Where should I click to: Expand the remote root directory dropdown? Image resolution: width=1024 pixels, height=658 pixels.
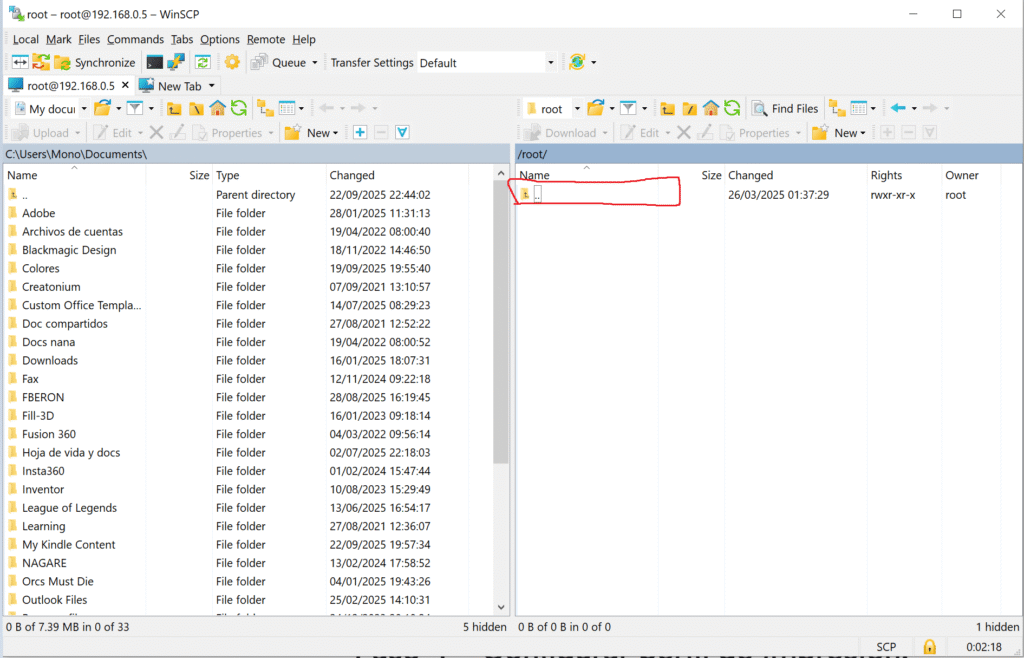[577, 108]
